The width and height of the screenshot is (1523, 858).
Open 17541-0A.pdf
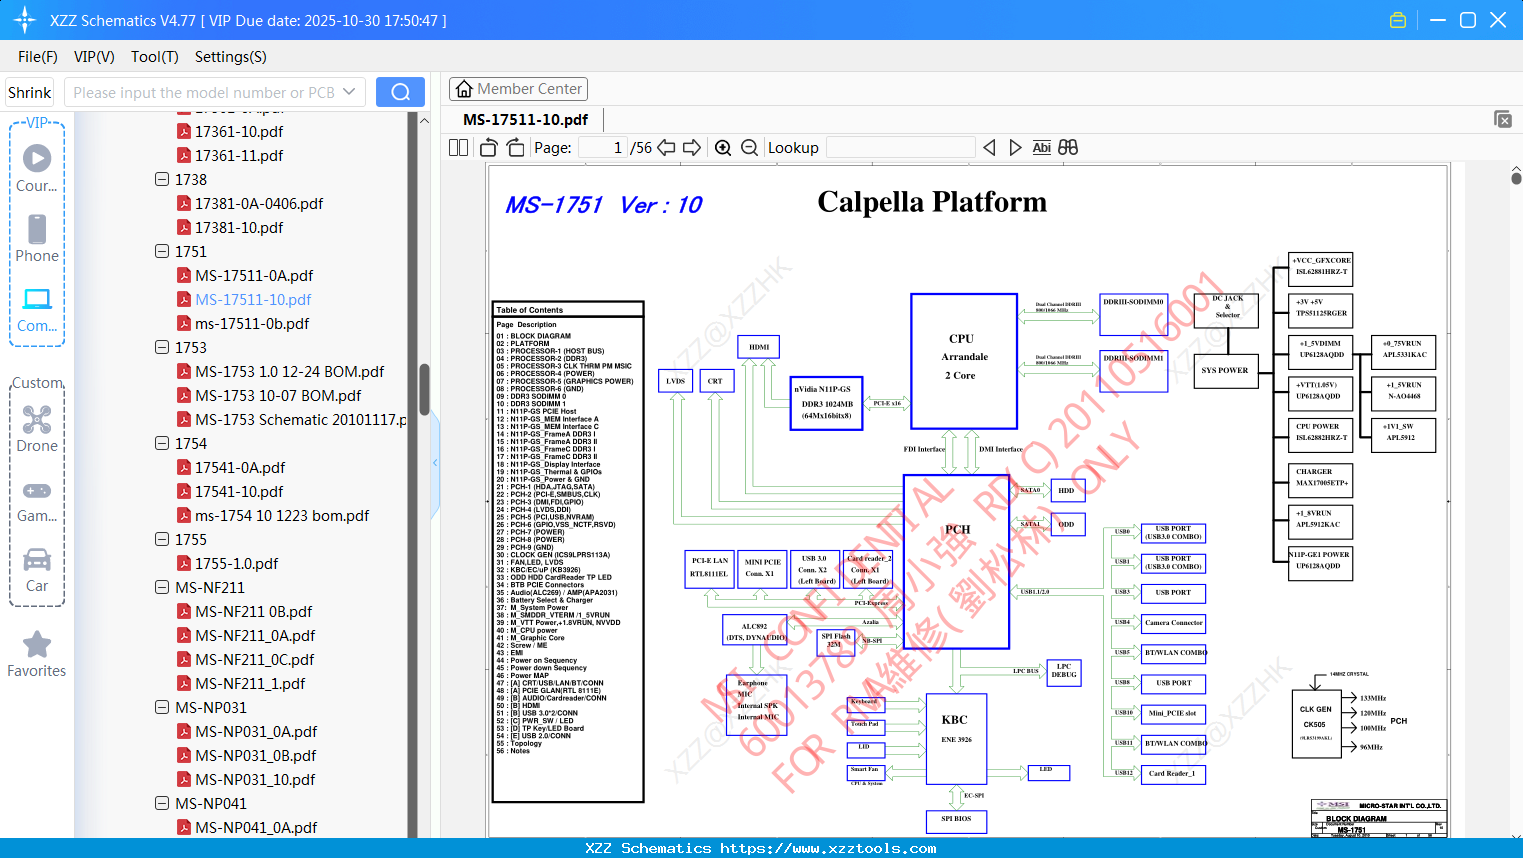pyautogui.click(x=240, y=467)
